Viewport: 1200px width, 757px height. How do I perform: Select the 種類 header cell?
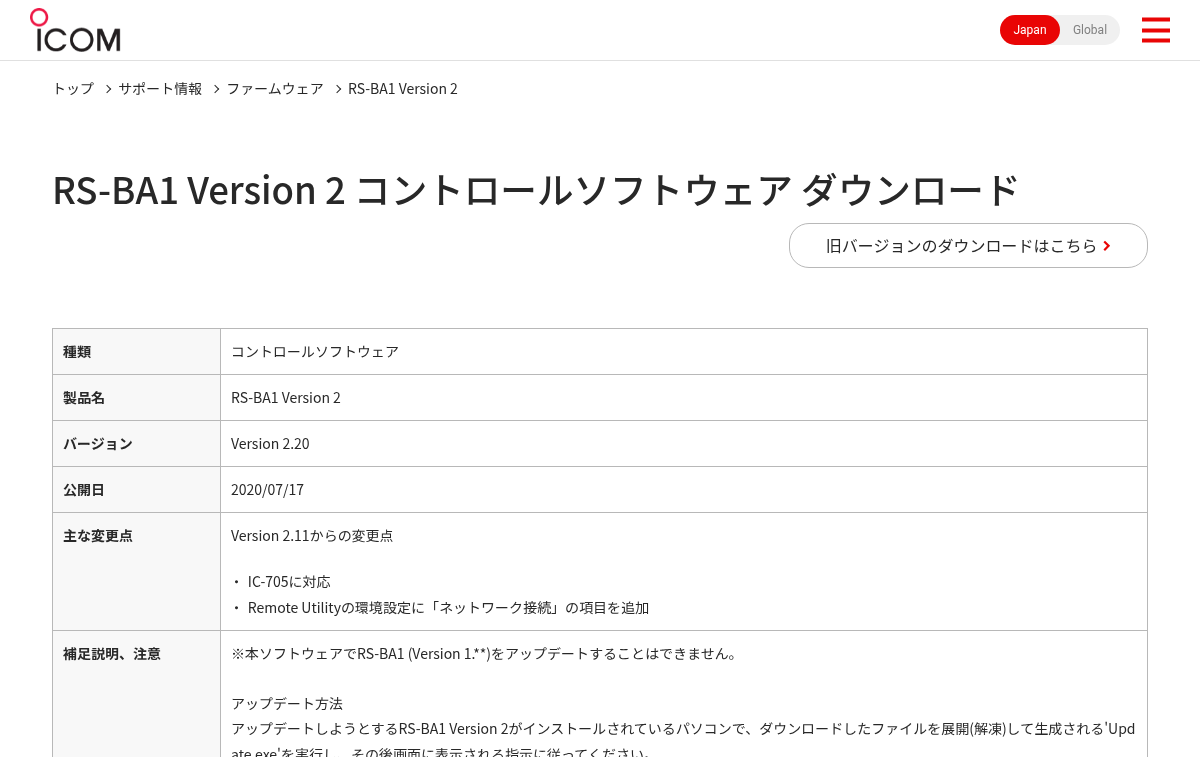click(136, 352)
